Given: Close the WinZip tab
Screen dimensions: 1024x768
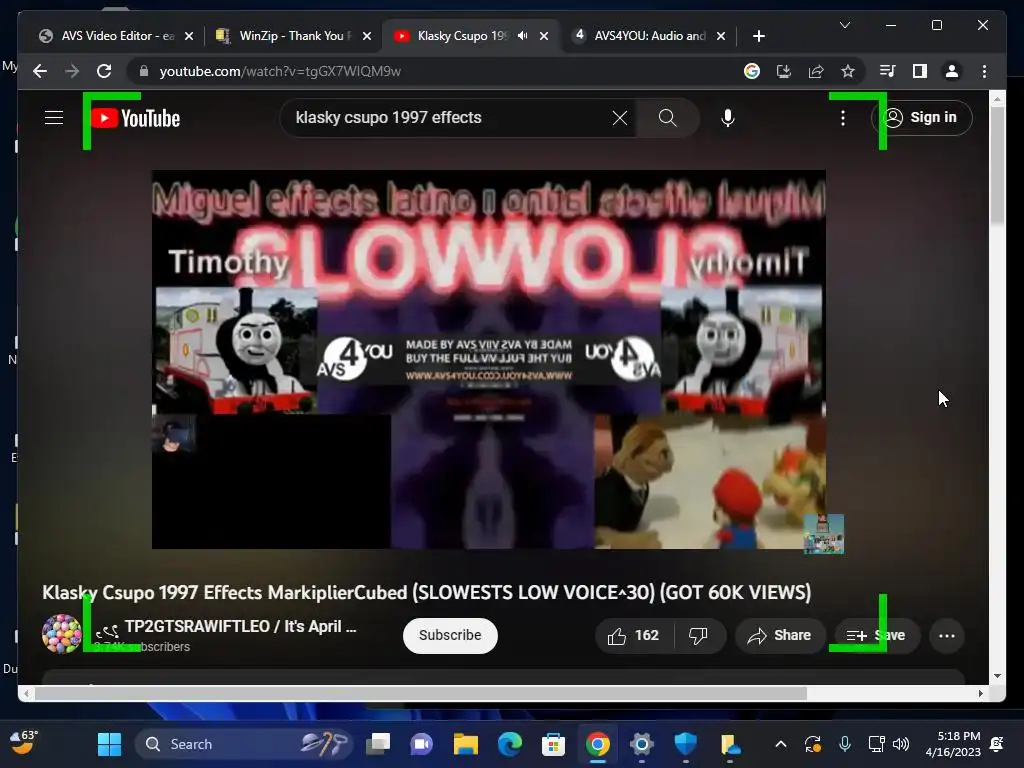Looking at the screenshot, I should coord(367,36).
